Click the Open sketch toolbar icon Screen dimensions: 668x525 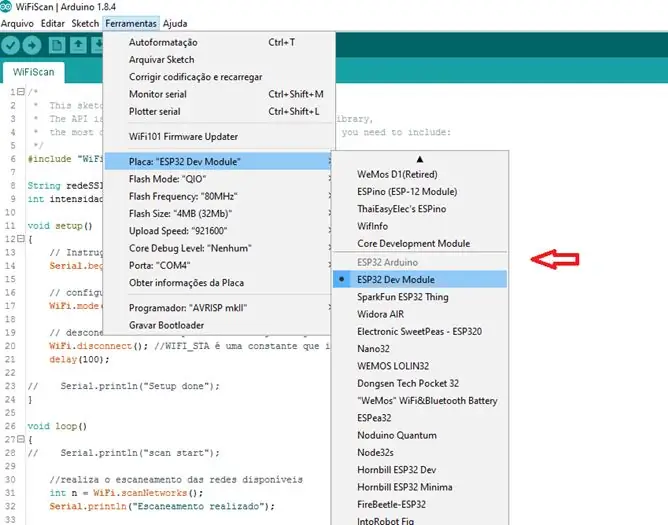pyautogui.click(x=78, y=45)
